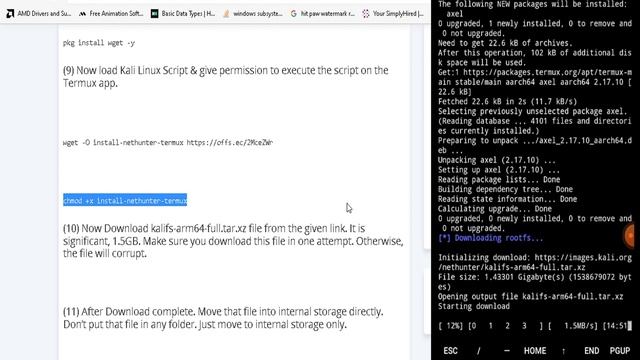The width and height of the screenshot is (640, 360).
Task: Tap the PGUP key in Termux
Action: coord(620,351)
